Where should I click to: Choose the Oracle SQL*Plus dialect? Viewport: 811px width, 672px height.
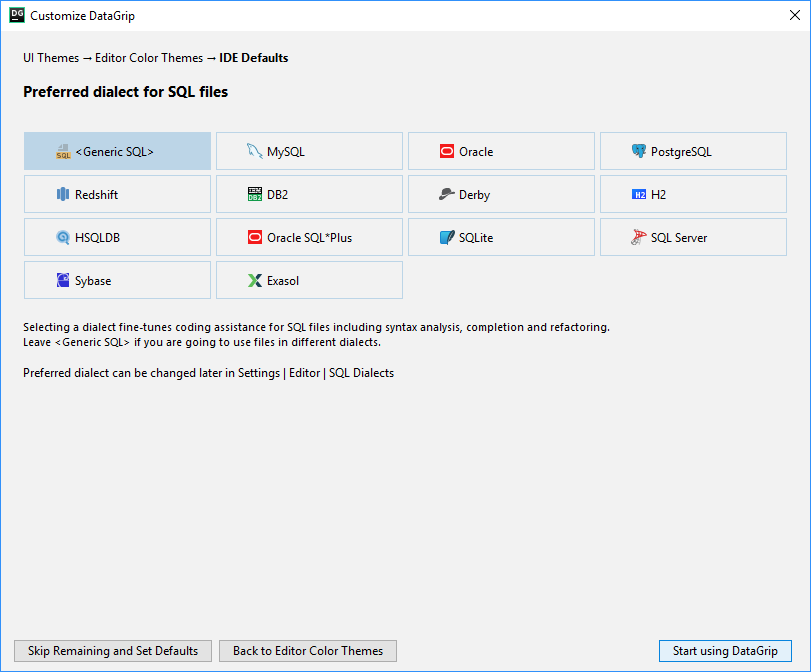[x=309, y=238]
